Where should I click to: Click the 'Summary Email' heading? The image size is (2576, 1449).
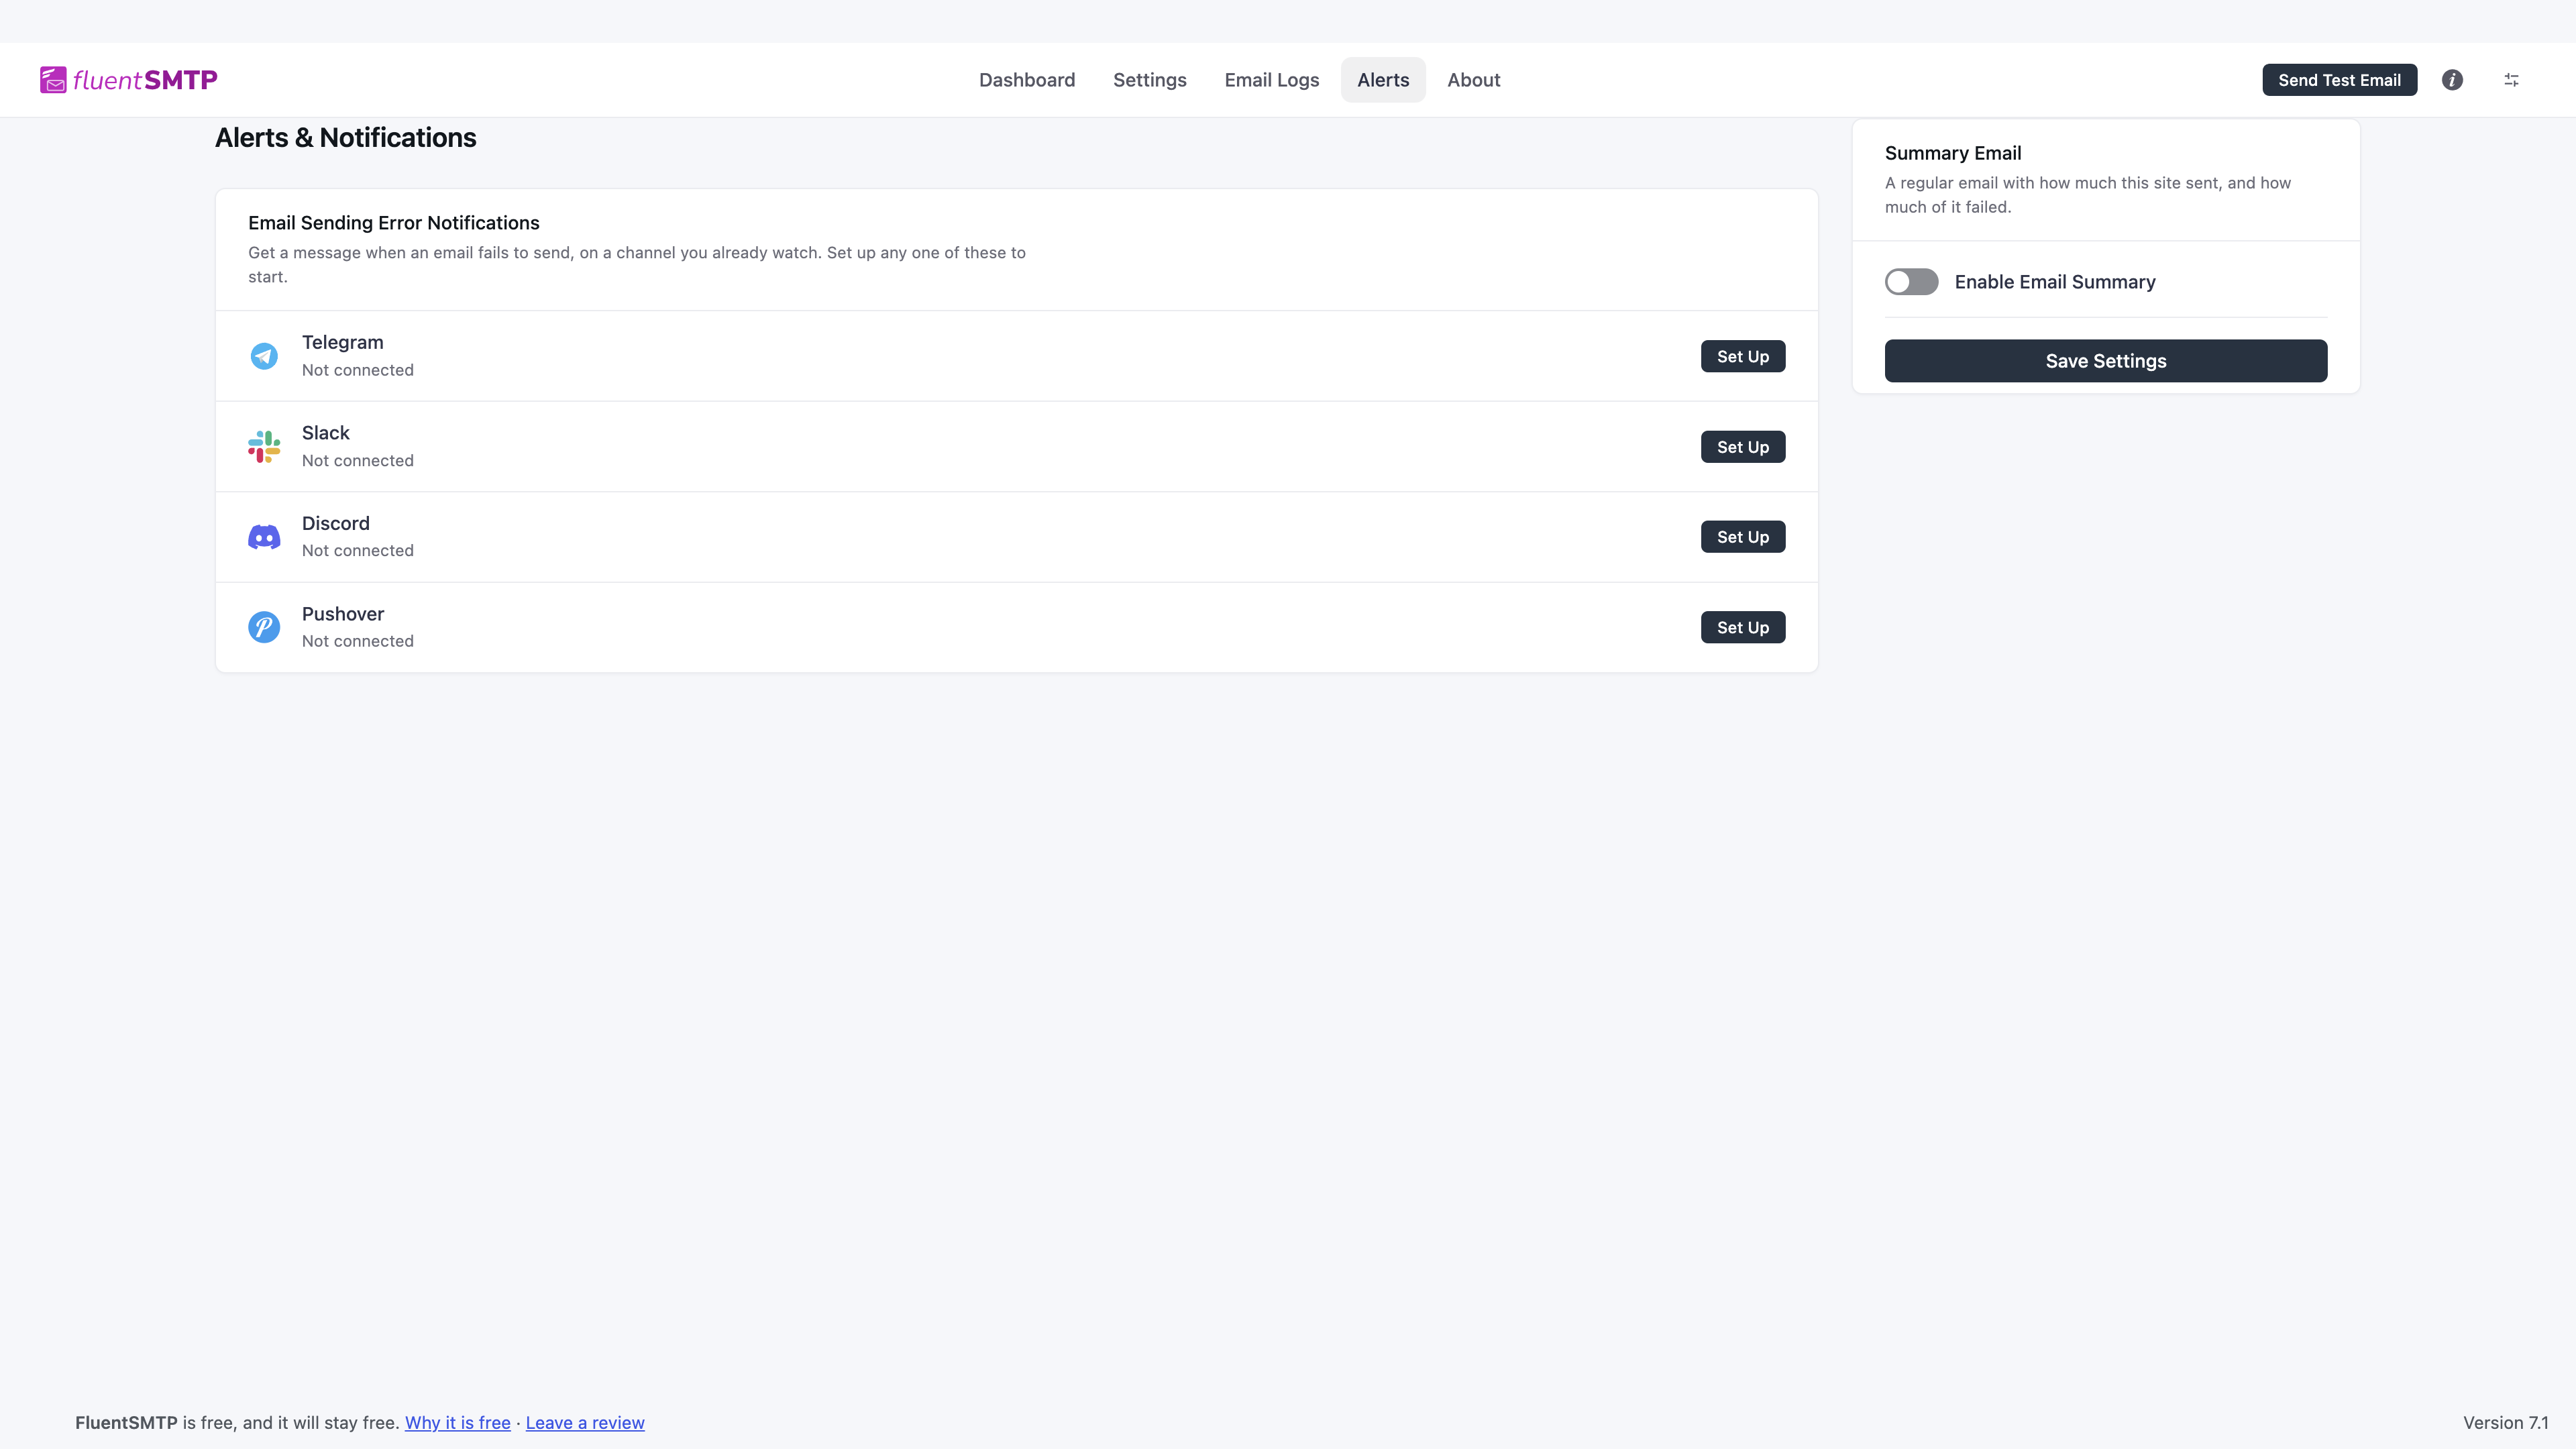[1953, 153]
